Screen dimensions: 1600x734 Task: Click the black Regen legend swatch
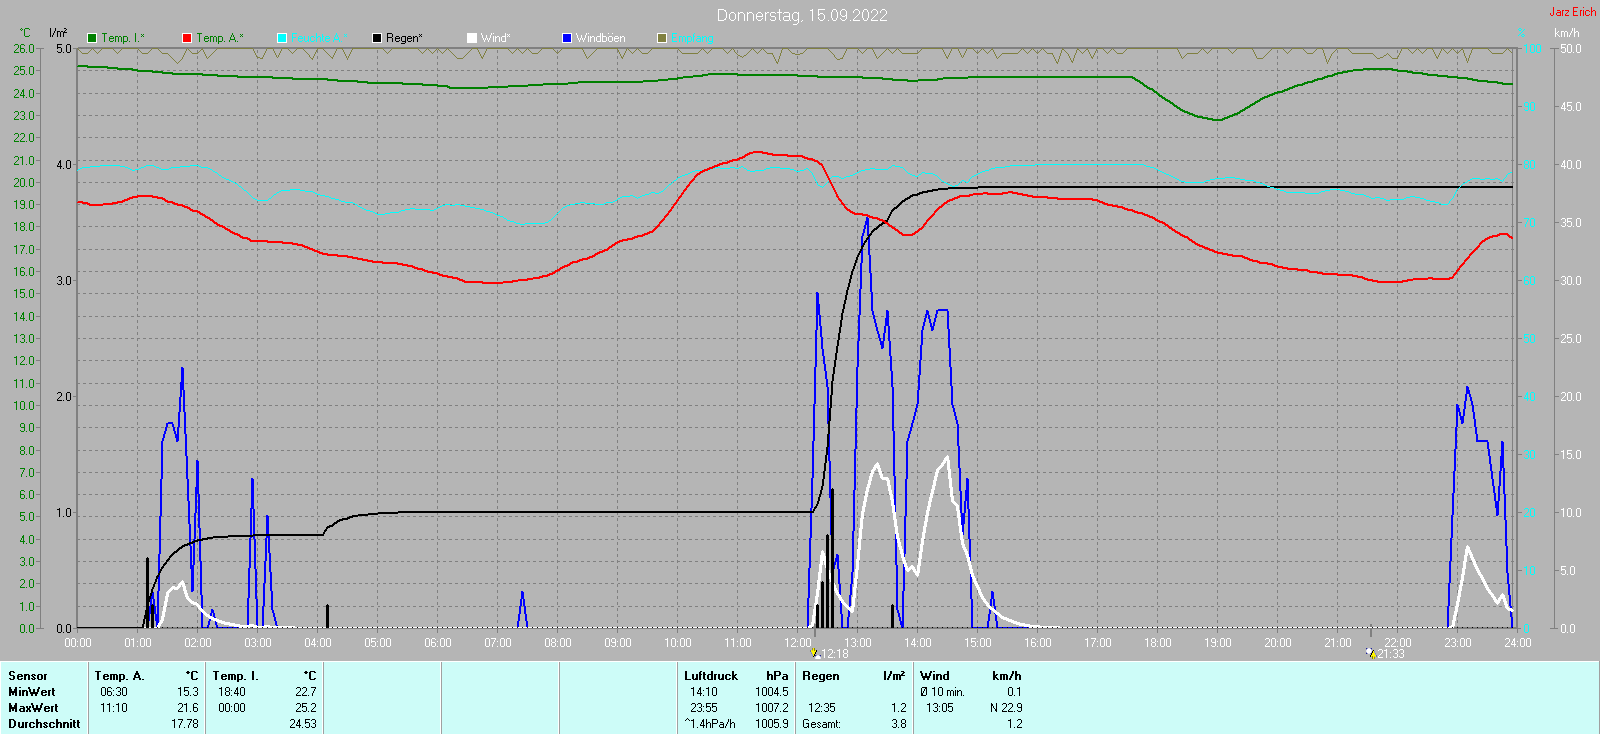pos(377,38)
